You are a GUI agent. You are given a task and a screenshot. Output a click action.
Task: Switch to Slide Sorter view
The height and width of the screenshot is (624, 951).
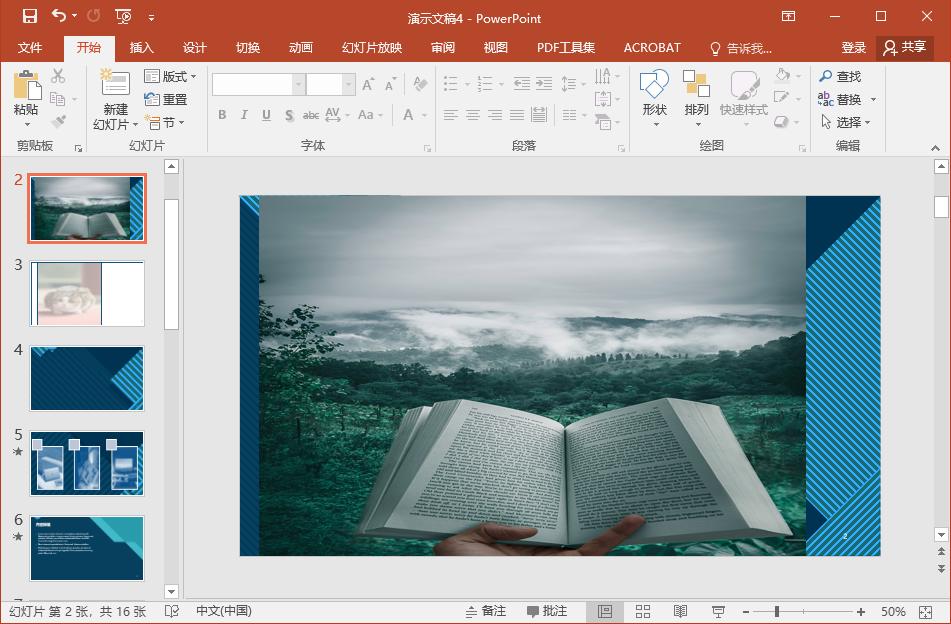(x=643, y=611)
